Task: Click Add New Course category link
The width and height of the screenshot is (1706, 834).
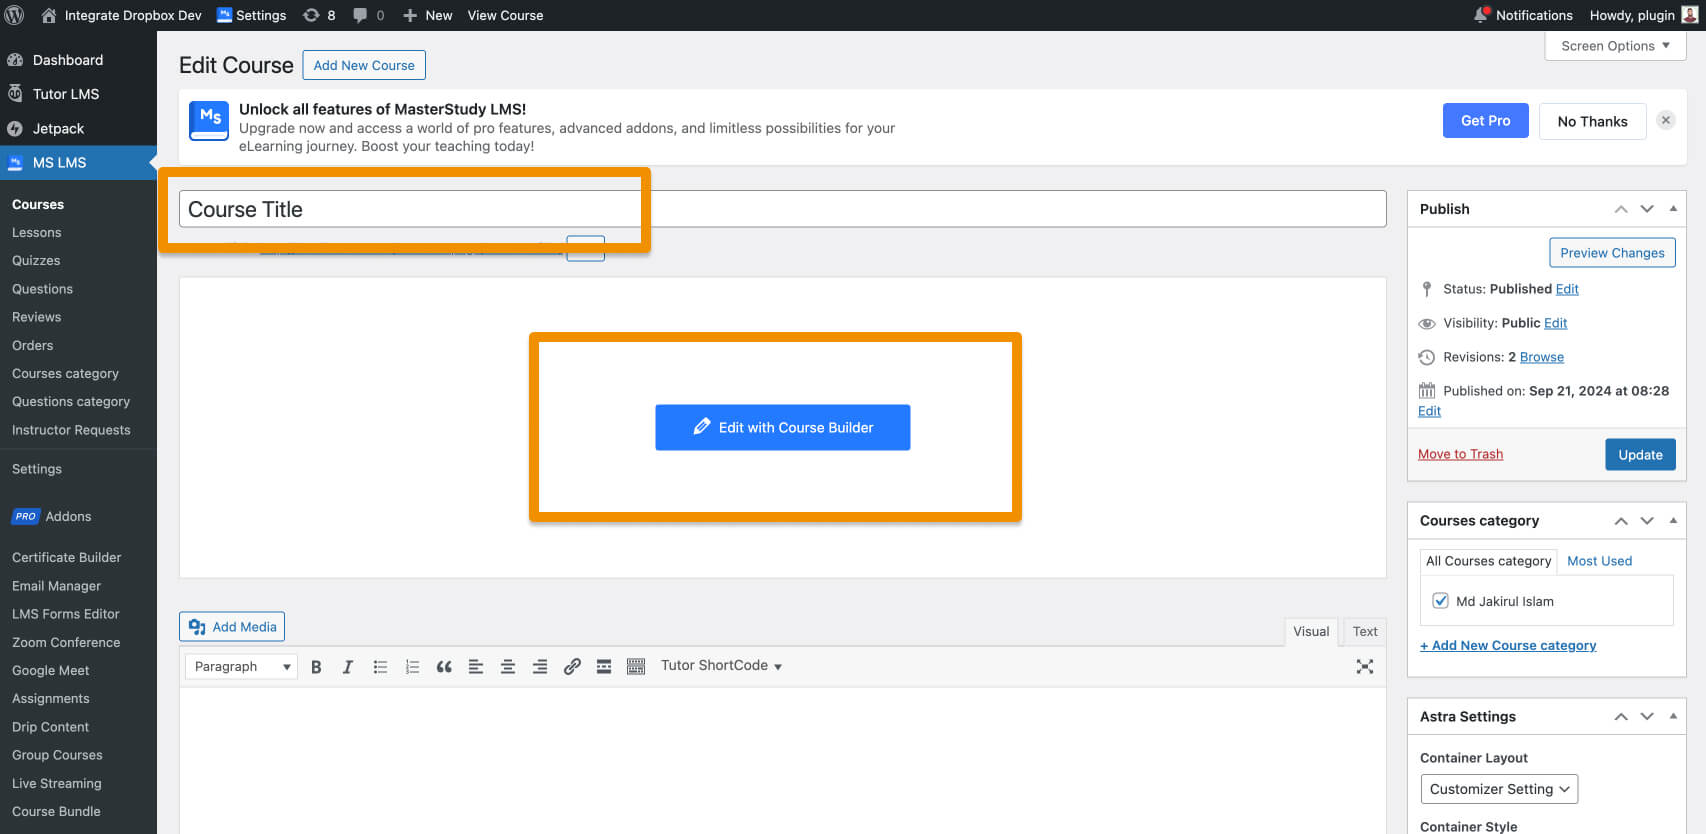Action: coord(1508,645)
